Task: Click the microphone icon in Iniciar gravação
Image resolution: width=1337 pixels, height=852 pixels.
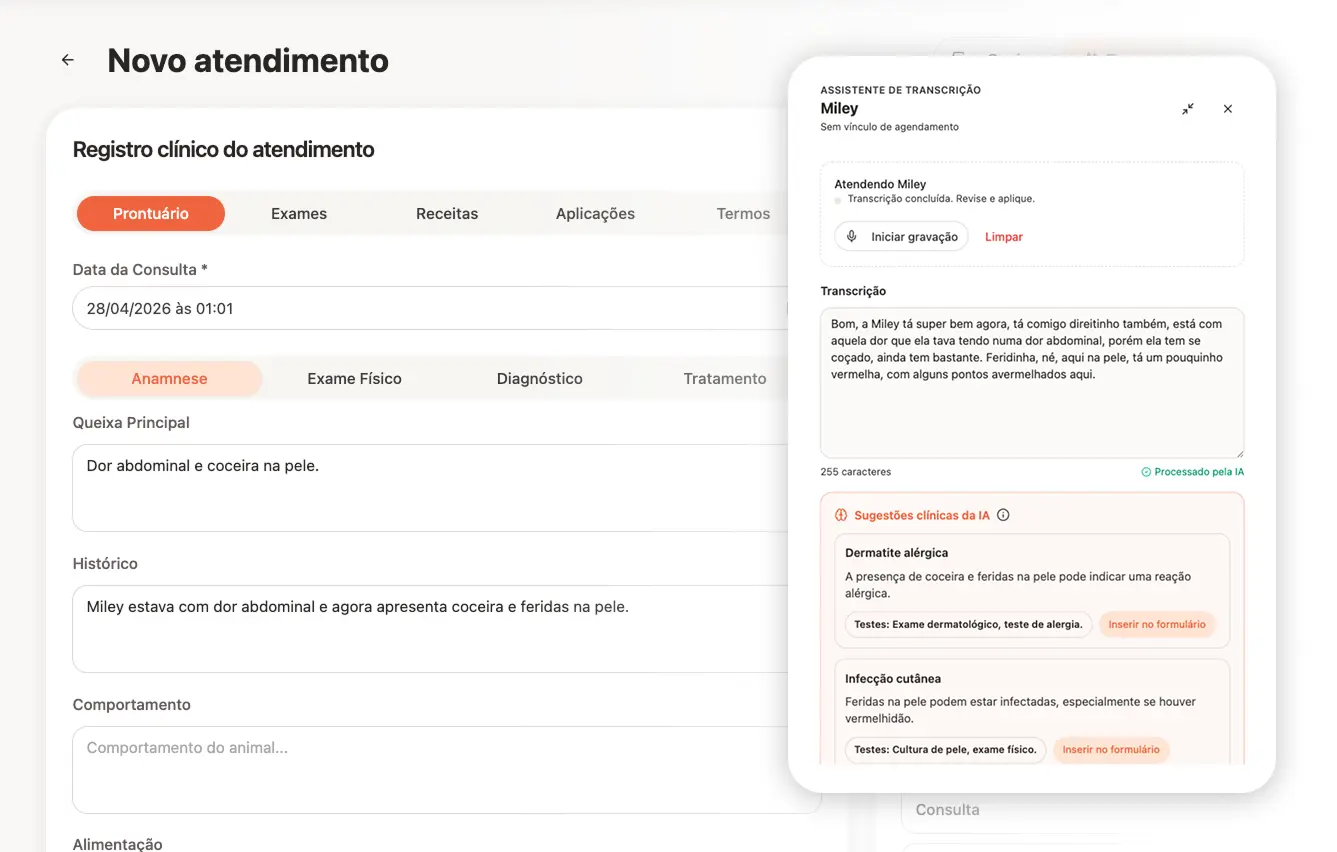Action: [x=852, y=237]
